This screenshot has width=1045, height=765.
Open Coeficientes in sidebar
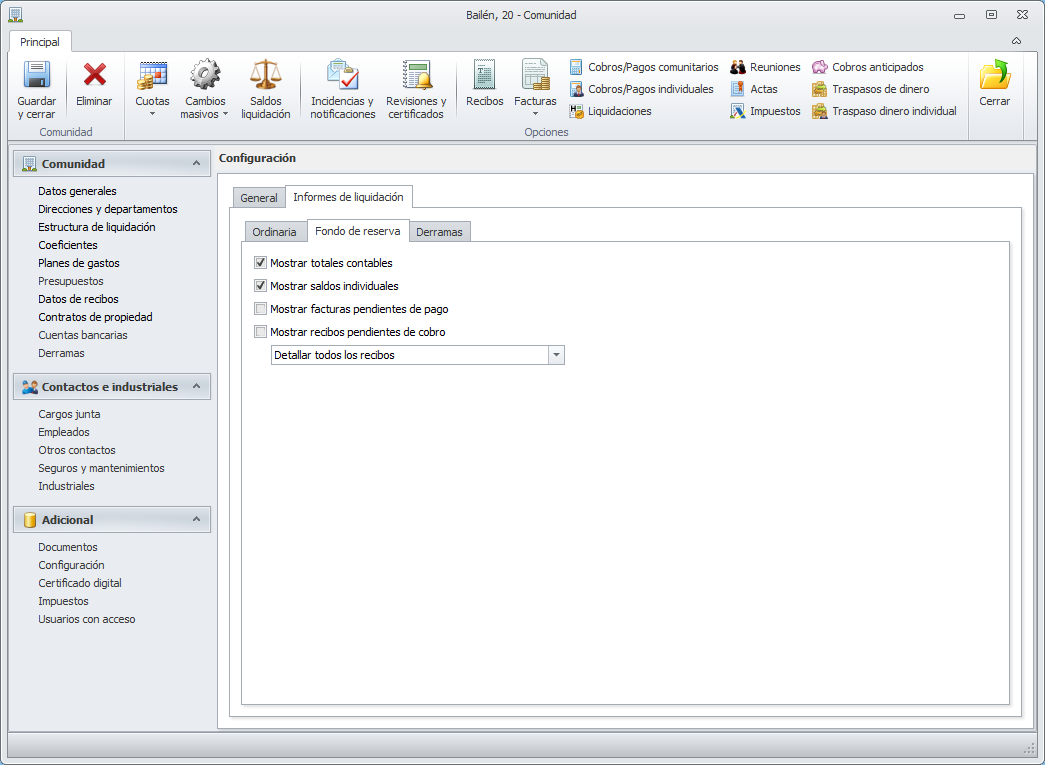68,245
